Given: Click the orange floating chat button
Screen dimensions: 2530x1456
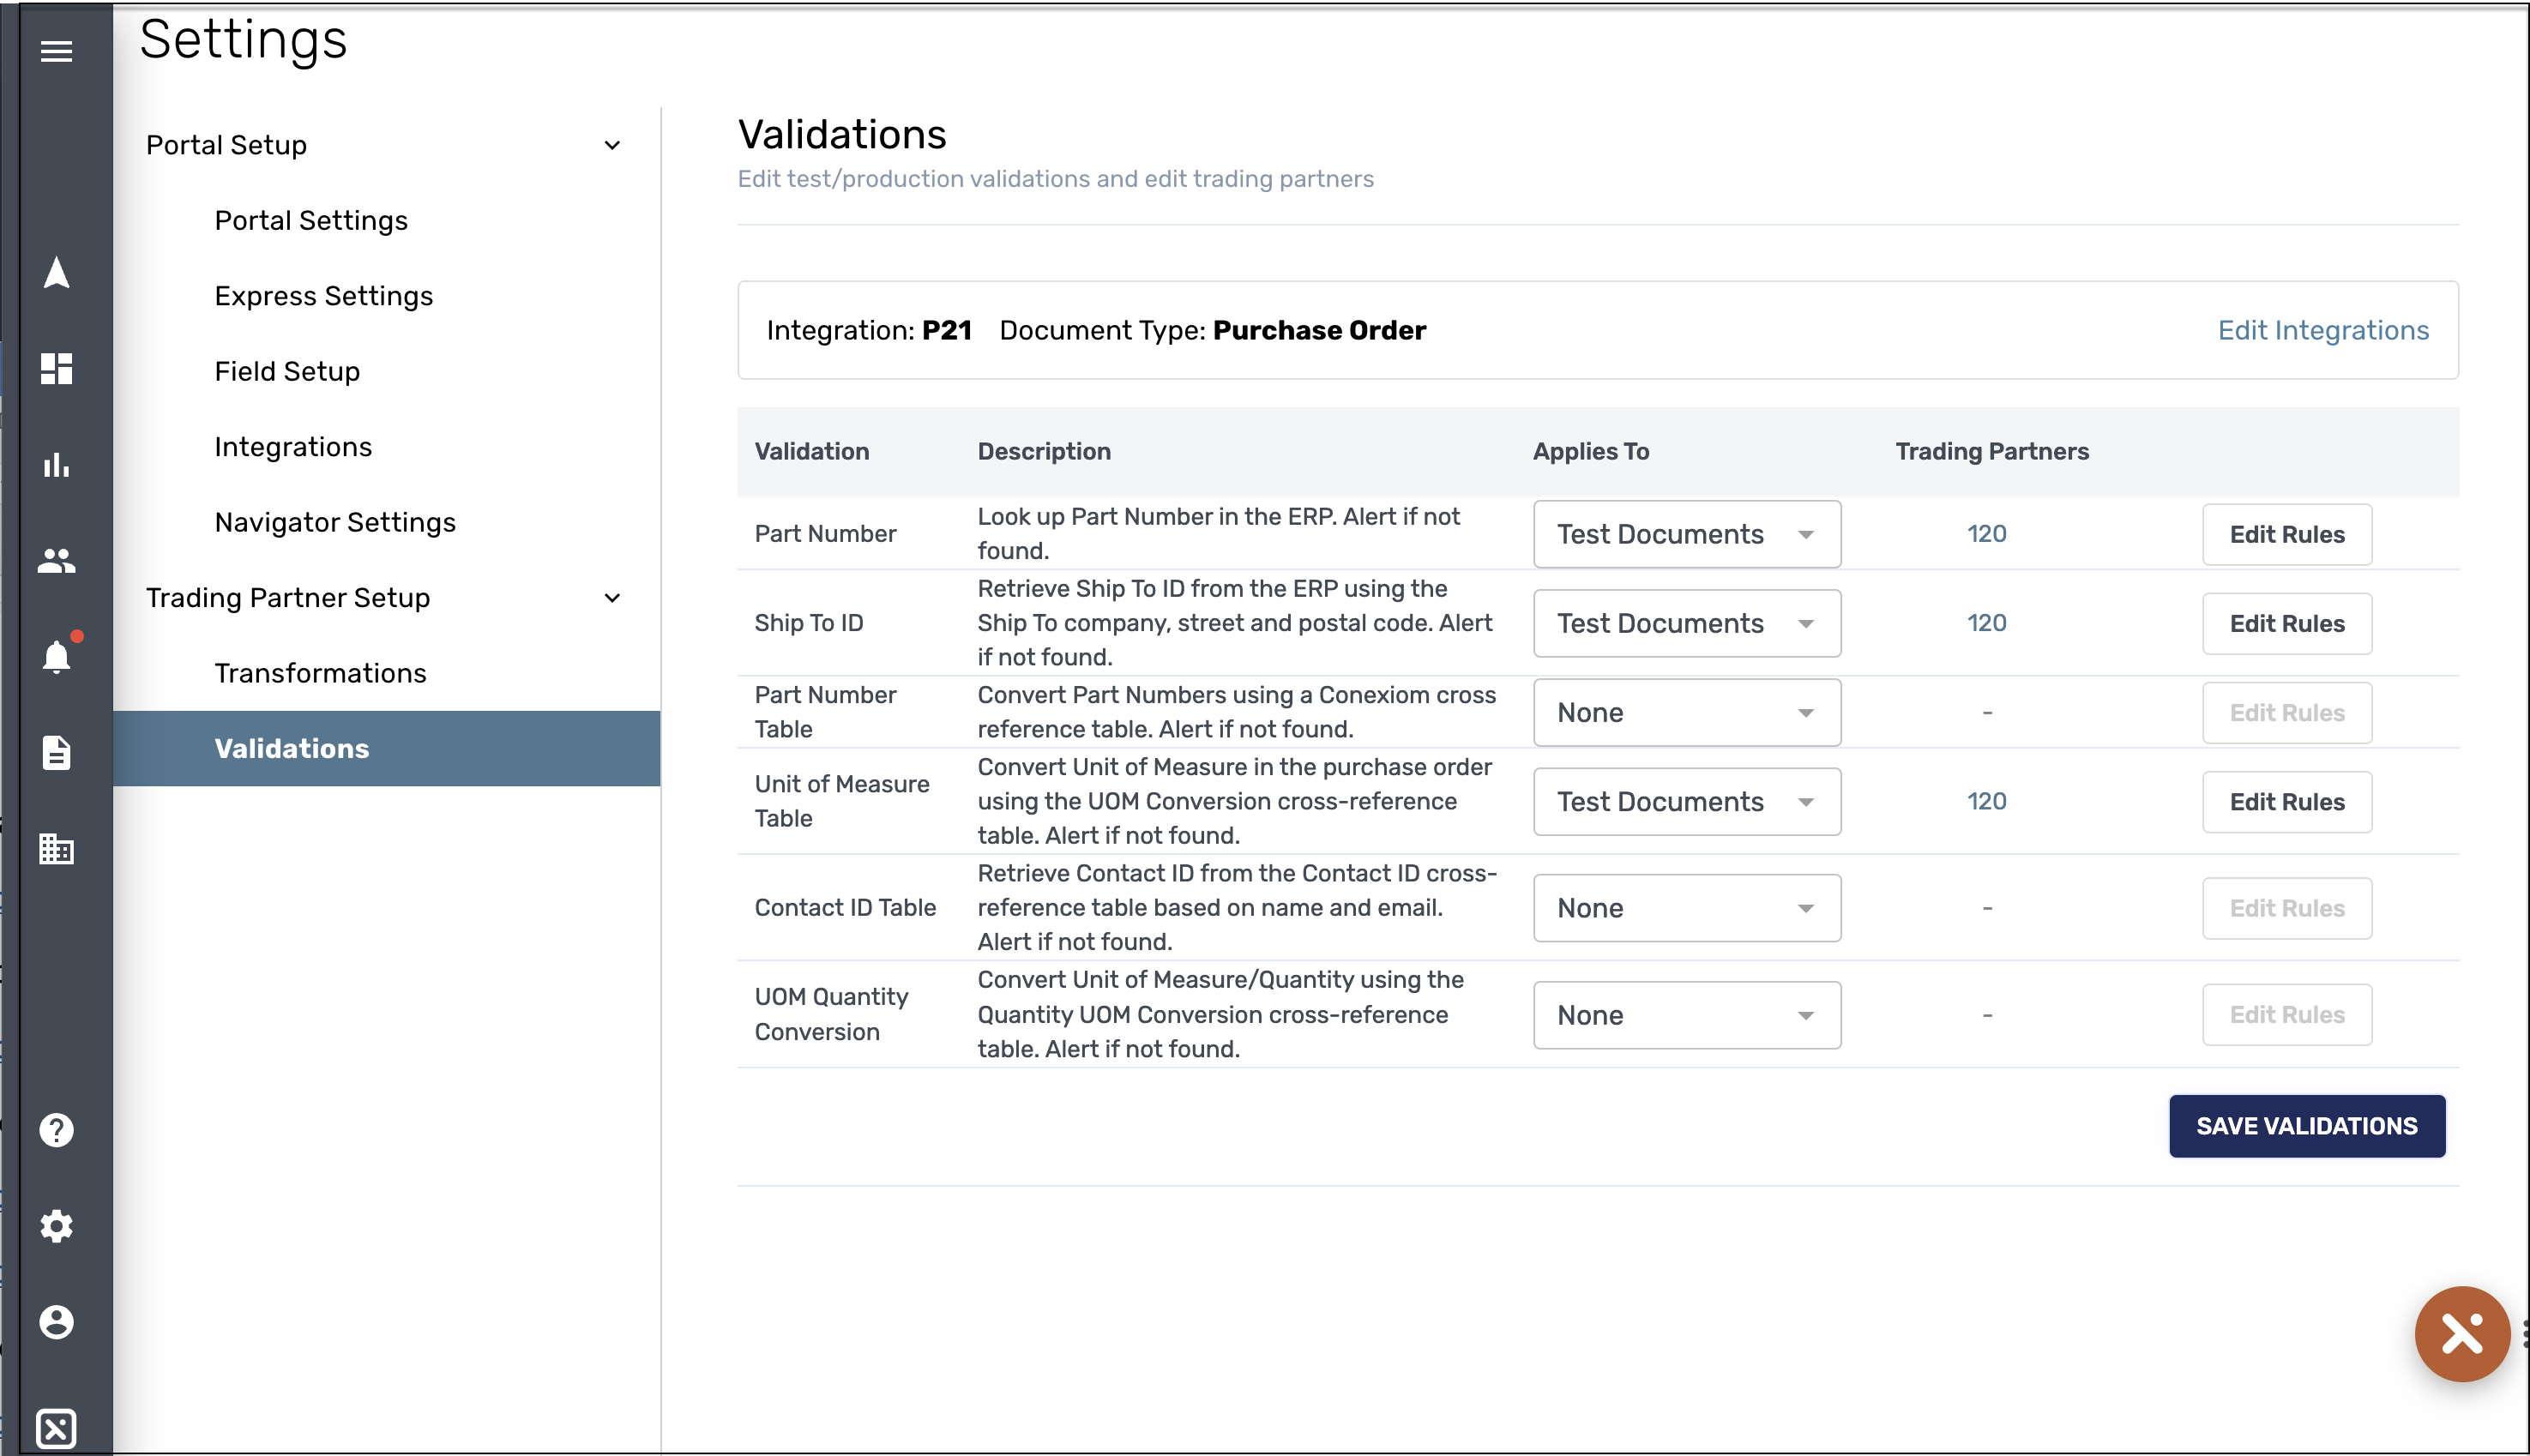Looking at the screenshot, I should point(2461,1333).
